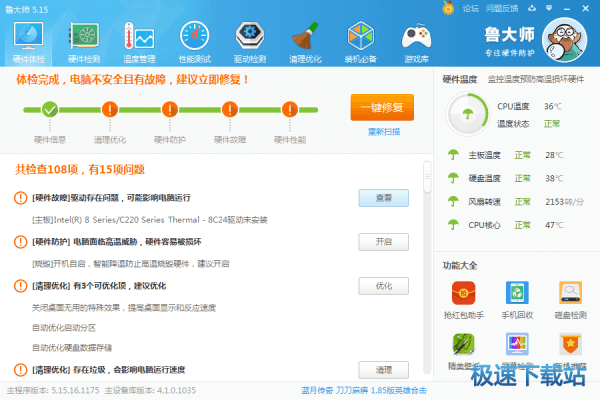The width and height of the screenshot is (600, 400).
Task: Click the 鲁大师 mascot avatar
Action: pos(564,40)
